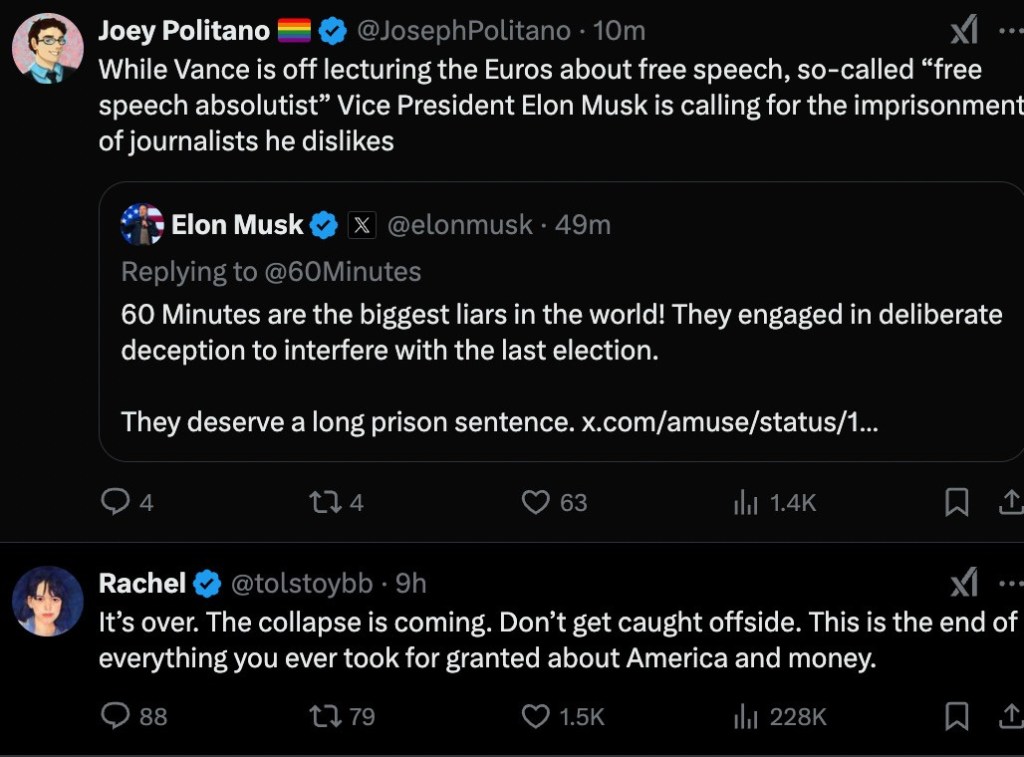Open Rachel's profile avatar

coord(47,600)
